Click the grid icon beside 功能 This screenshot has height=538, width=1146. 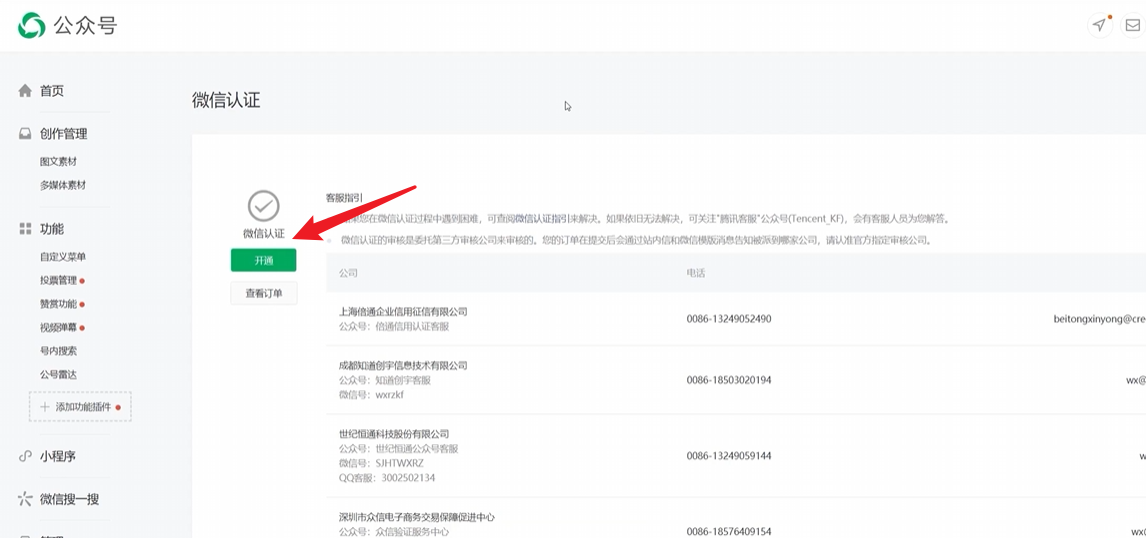(25, 229)
